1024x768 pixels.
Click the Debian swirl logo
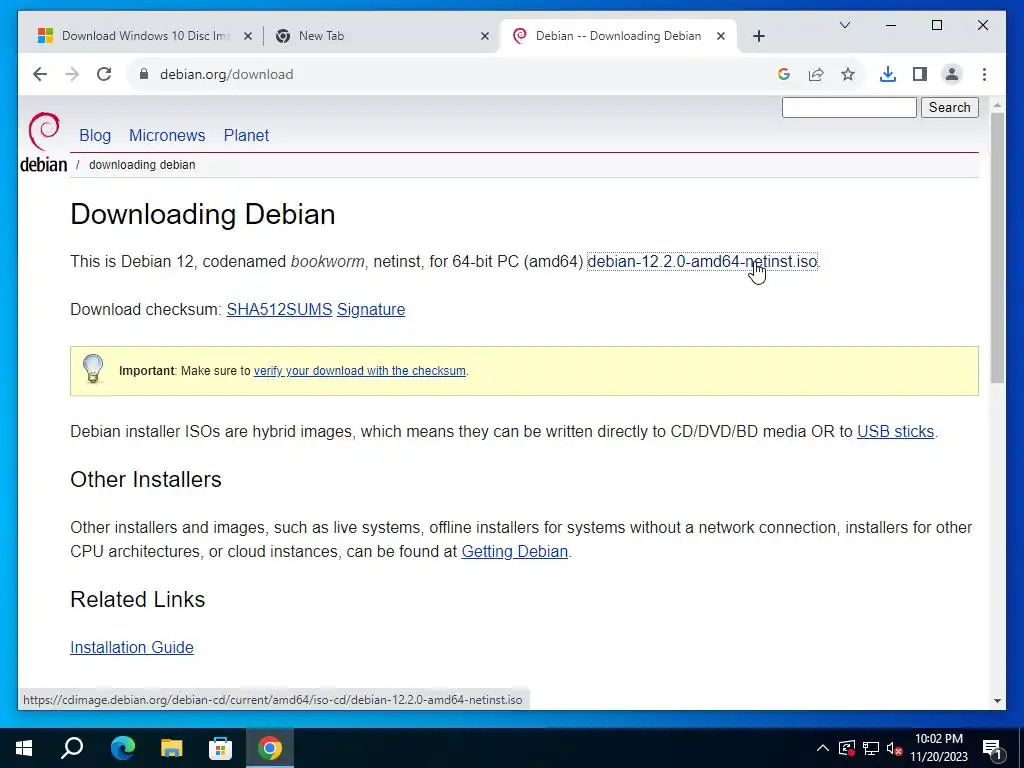(44, 142)
